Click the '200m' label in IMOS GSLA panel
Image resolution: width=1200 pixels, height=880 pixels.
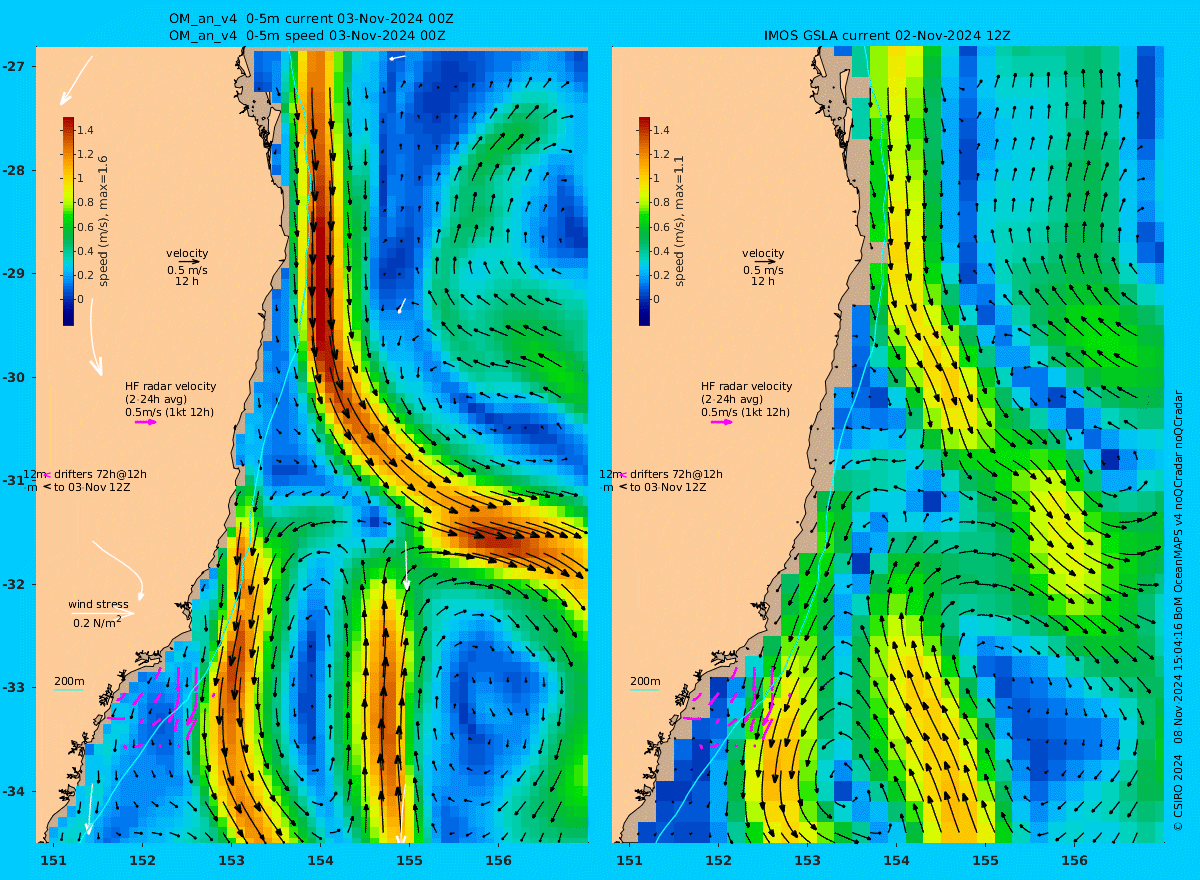(x=644, y=681)
